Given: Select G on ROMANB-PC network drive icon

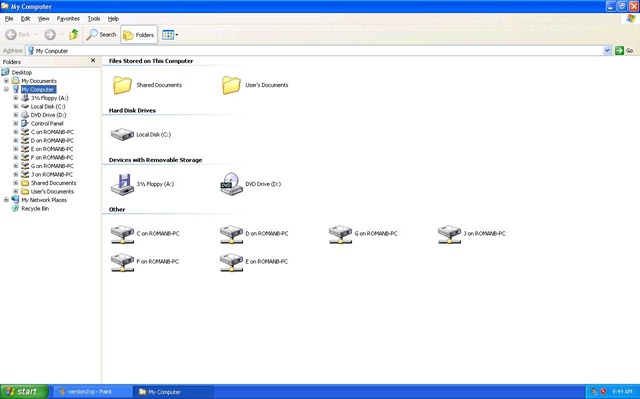Looking at the screenshot, I should point(340,234).
